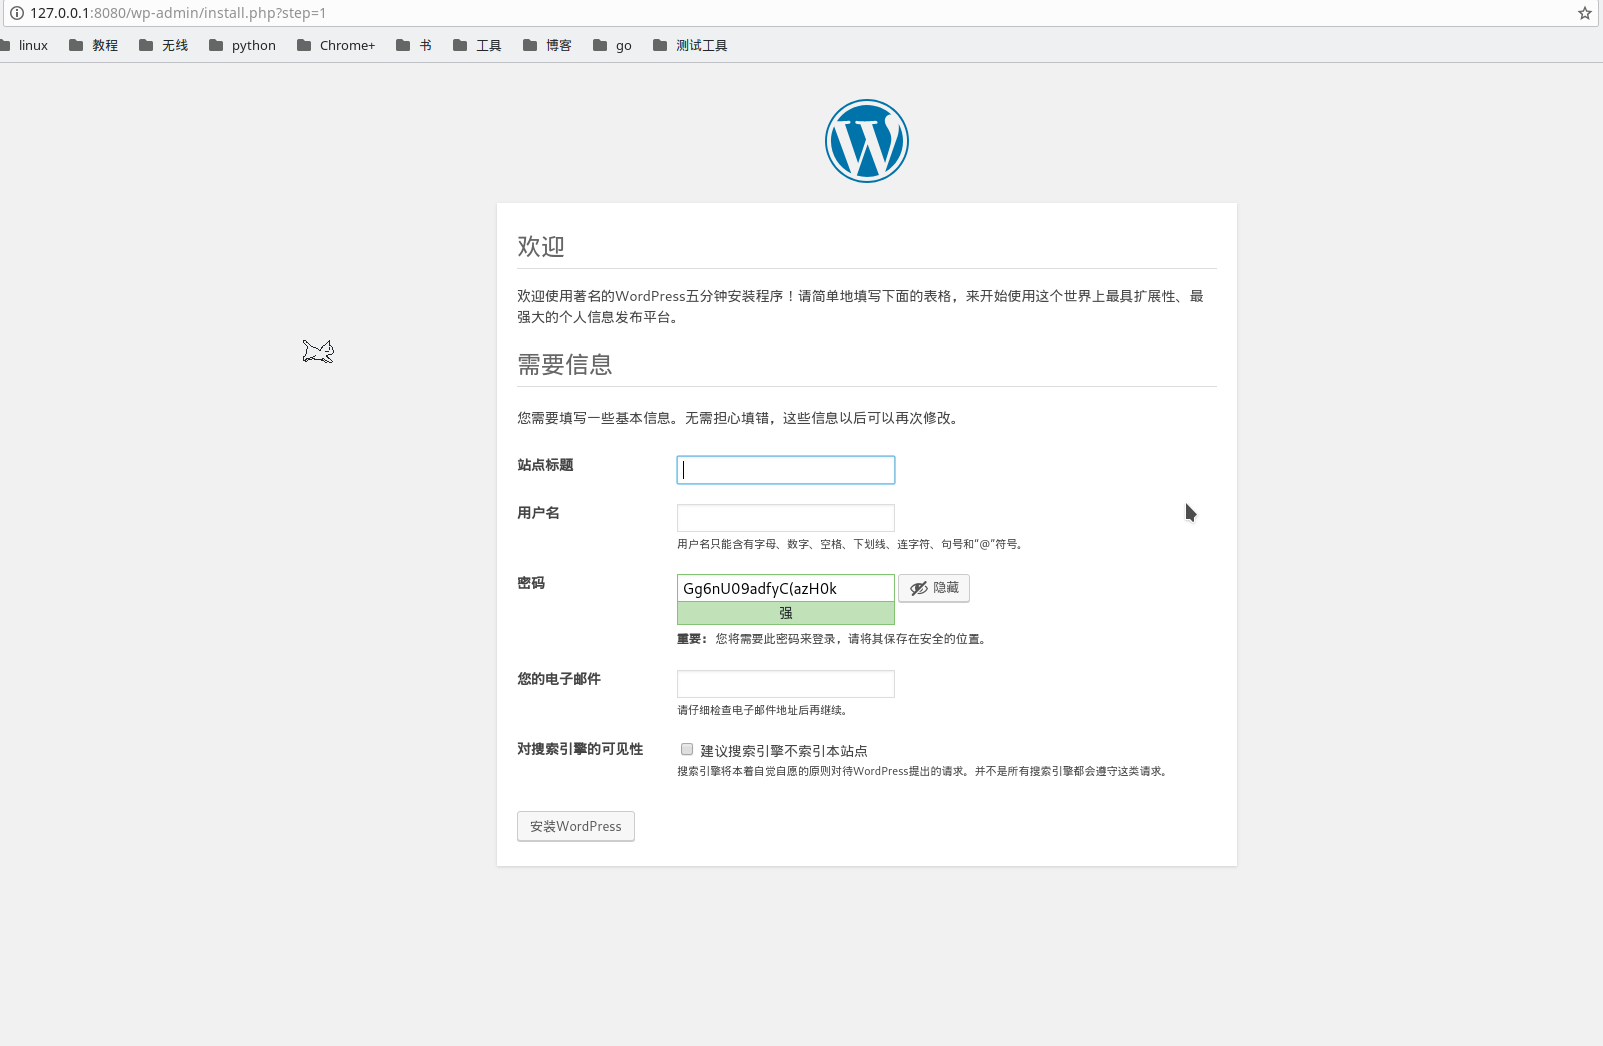Click the 请仔细检查电子邮件地址后再继续 hint

coord(764,710)
